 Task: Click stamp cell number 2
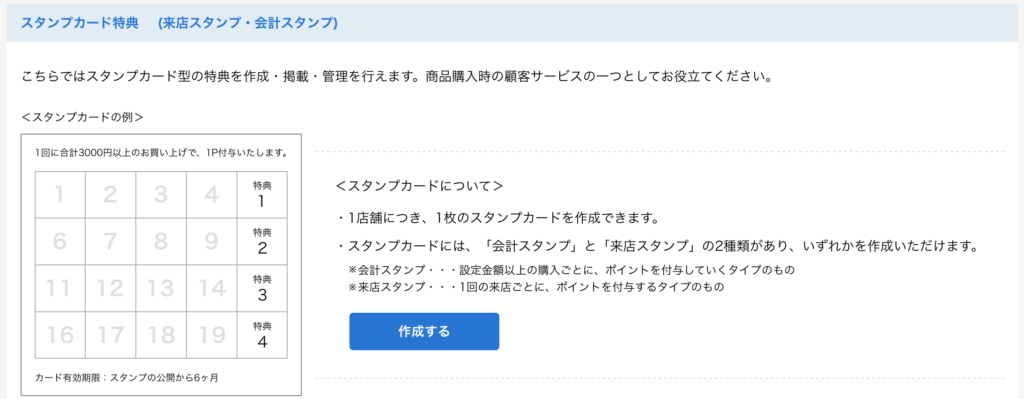(x=110, y=195)
